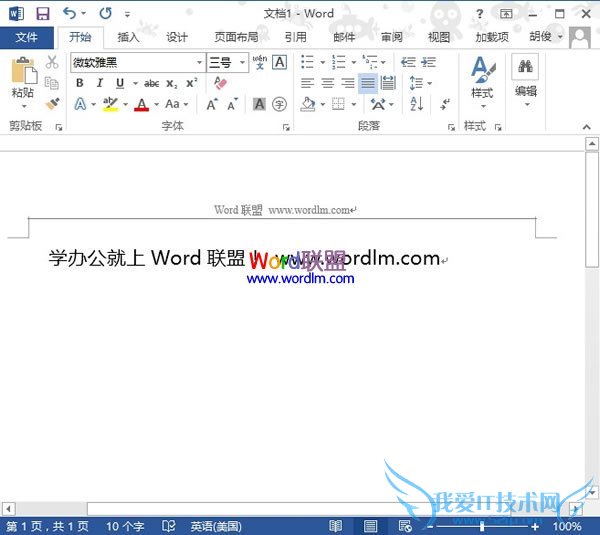Screen dimensions: 600x535
Task: Expand underline style dropdown arrow
Action: tap(135, 83)
